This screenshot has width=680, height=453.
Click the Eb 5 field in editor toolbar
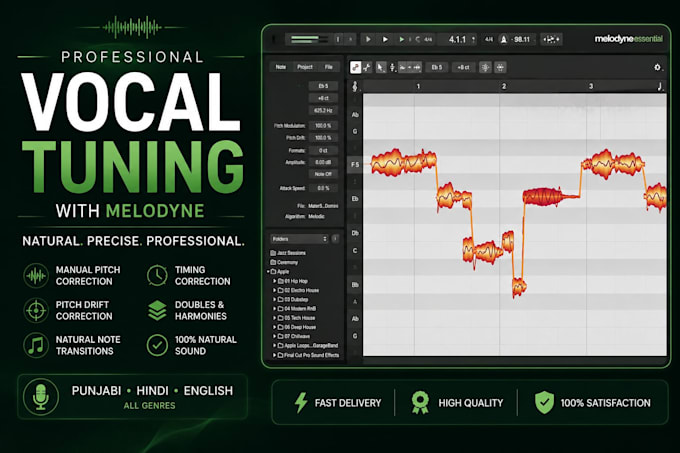tap(437, 67)
